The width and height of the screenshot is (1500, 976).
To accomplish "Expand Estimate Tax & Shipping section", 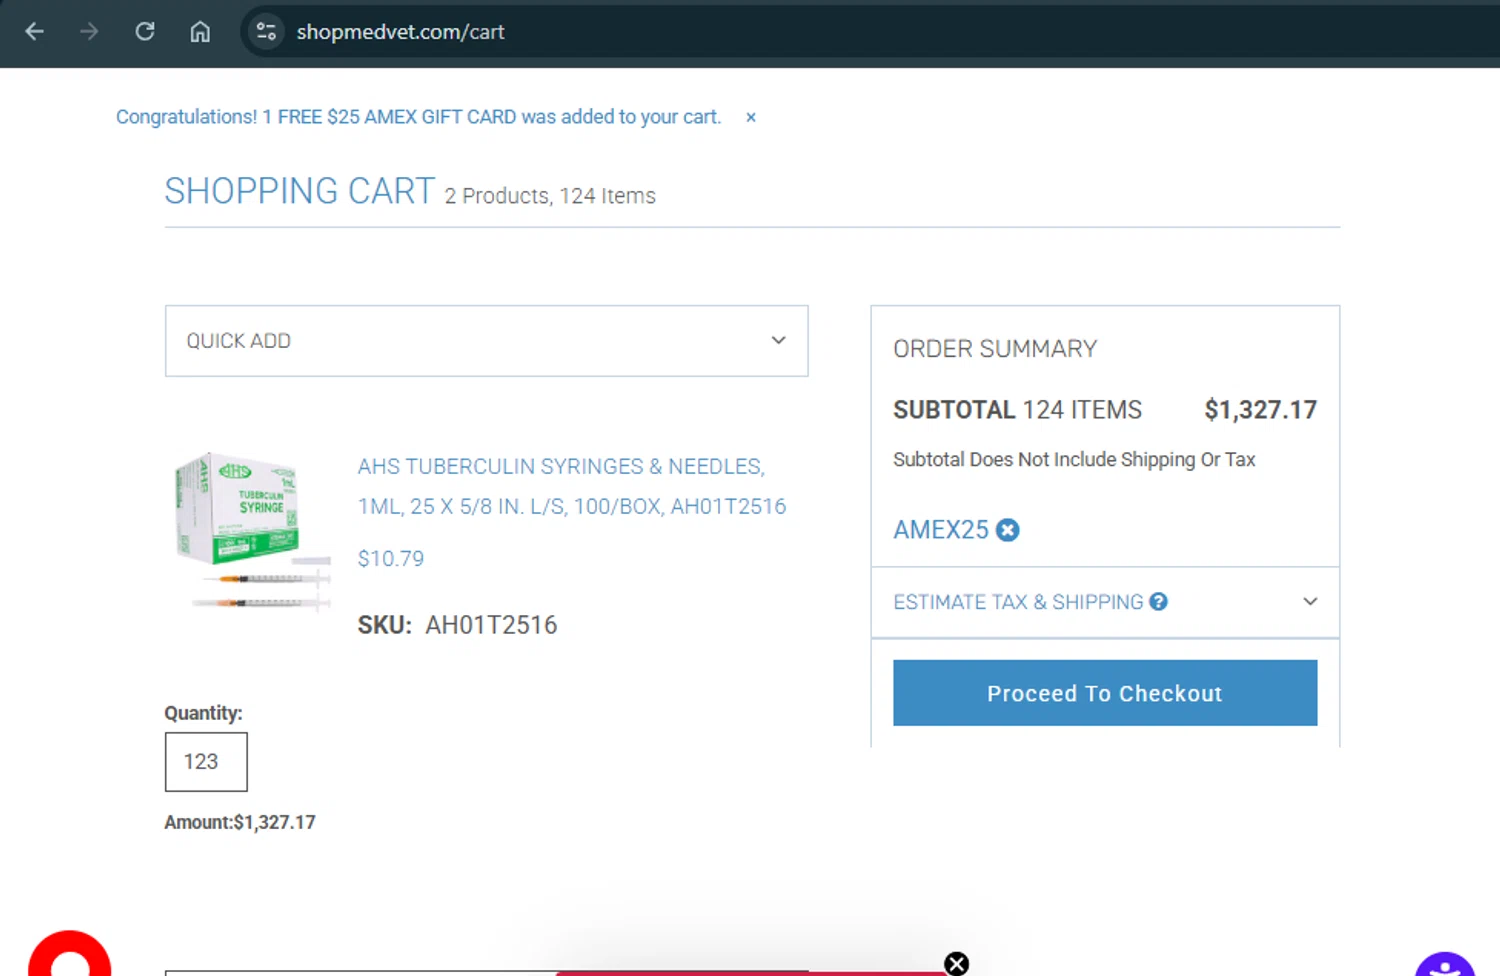I will point(1105,602).
